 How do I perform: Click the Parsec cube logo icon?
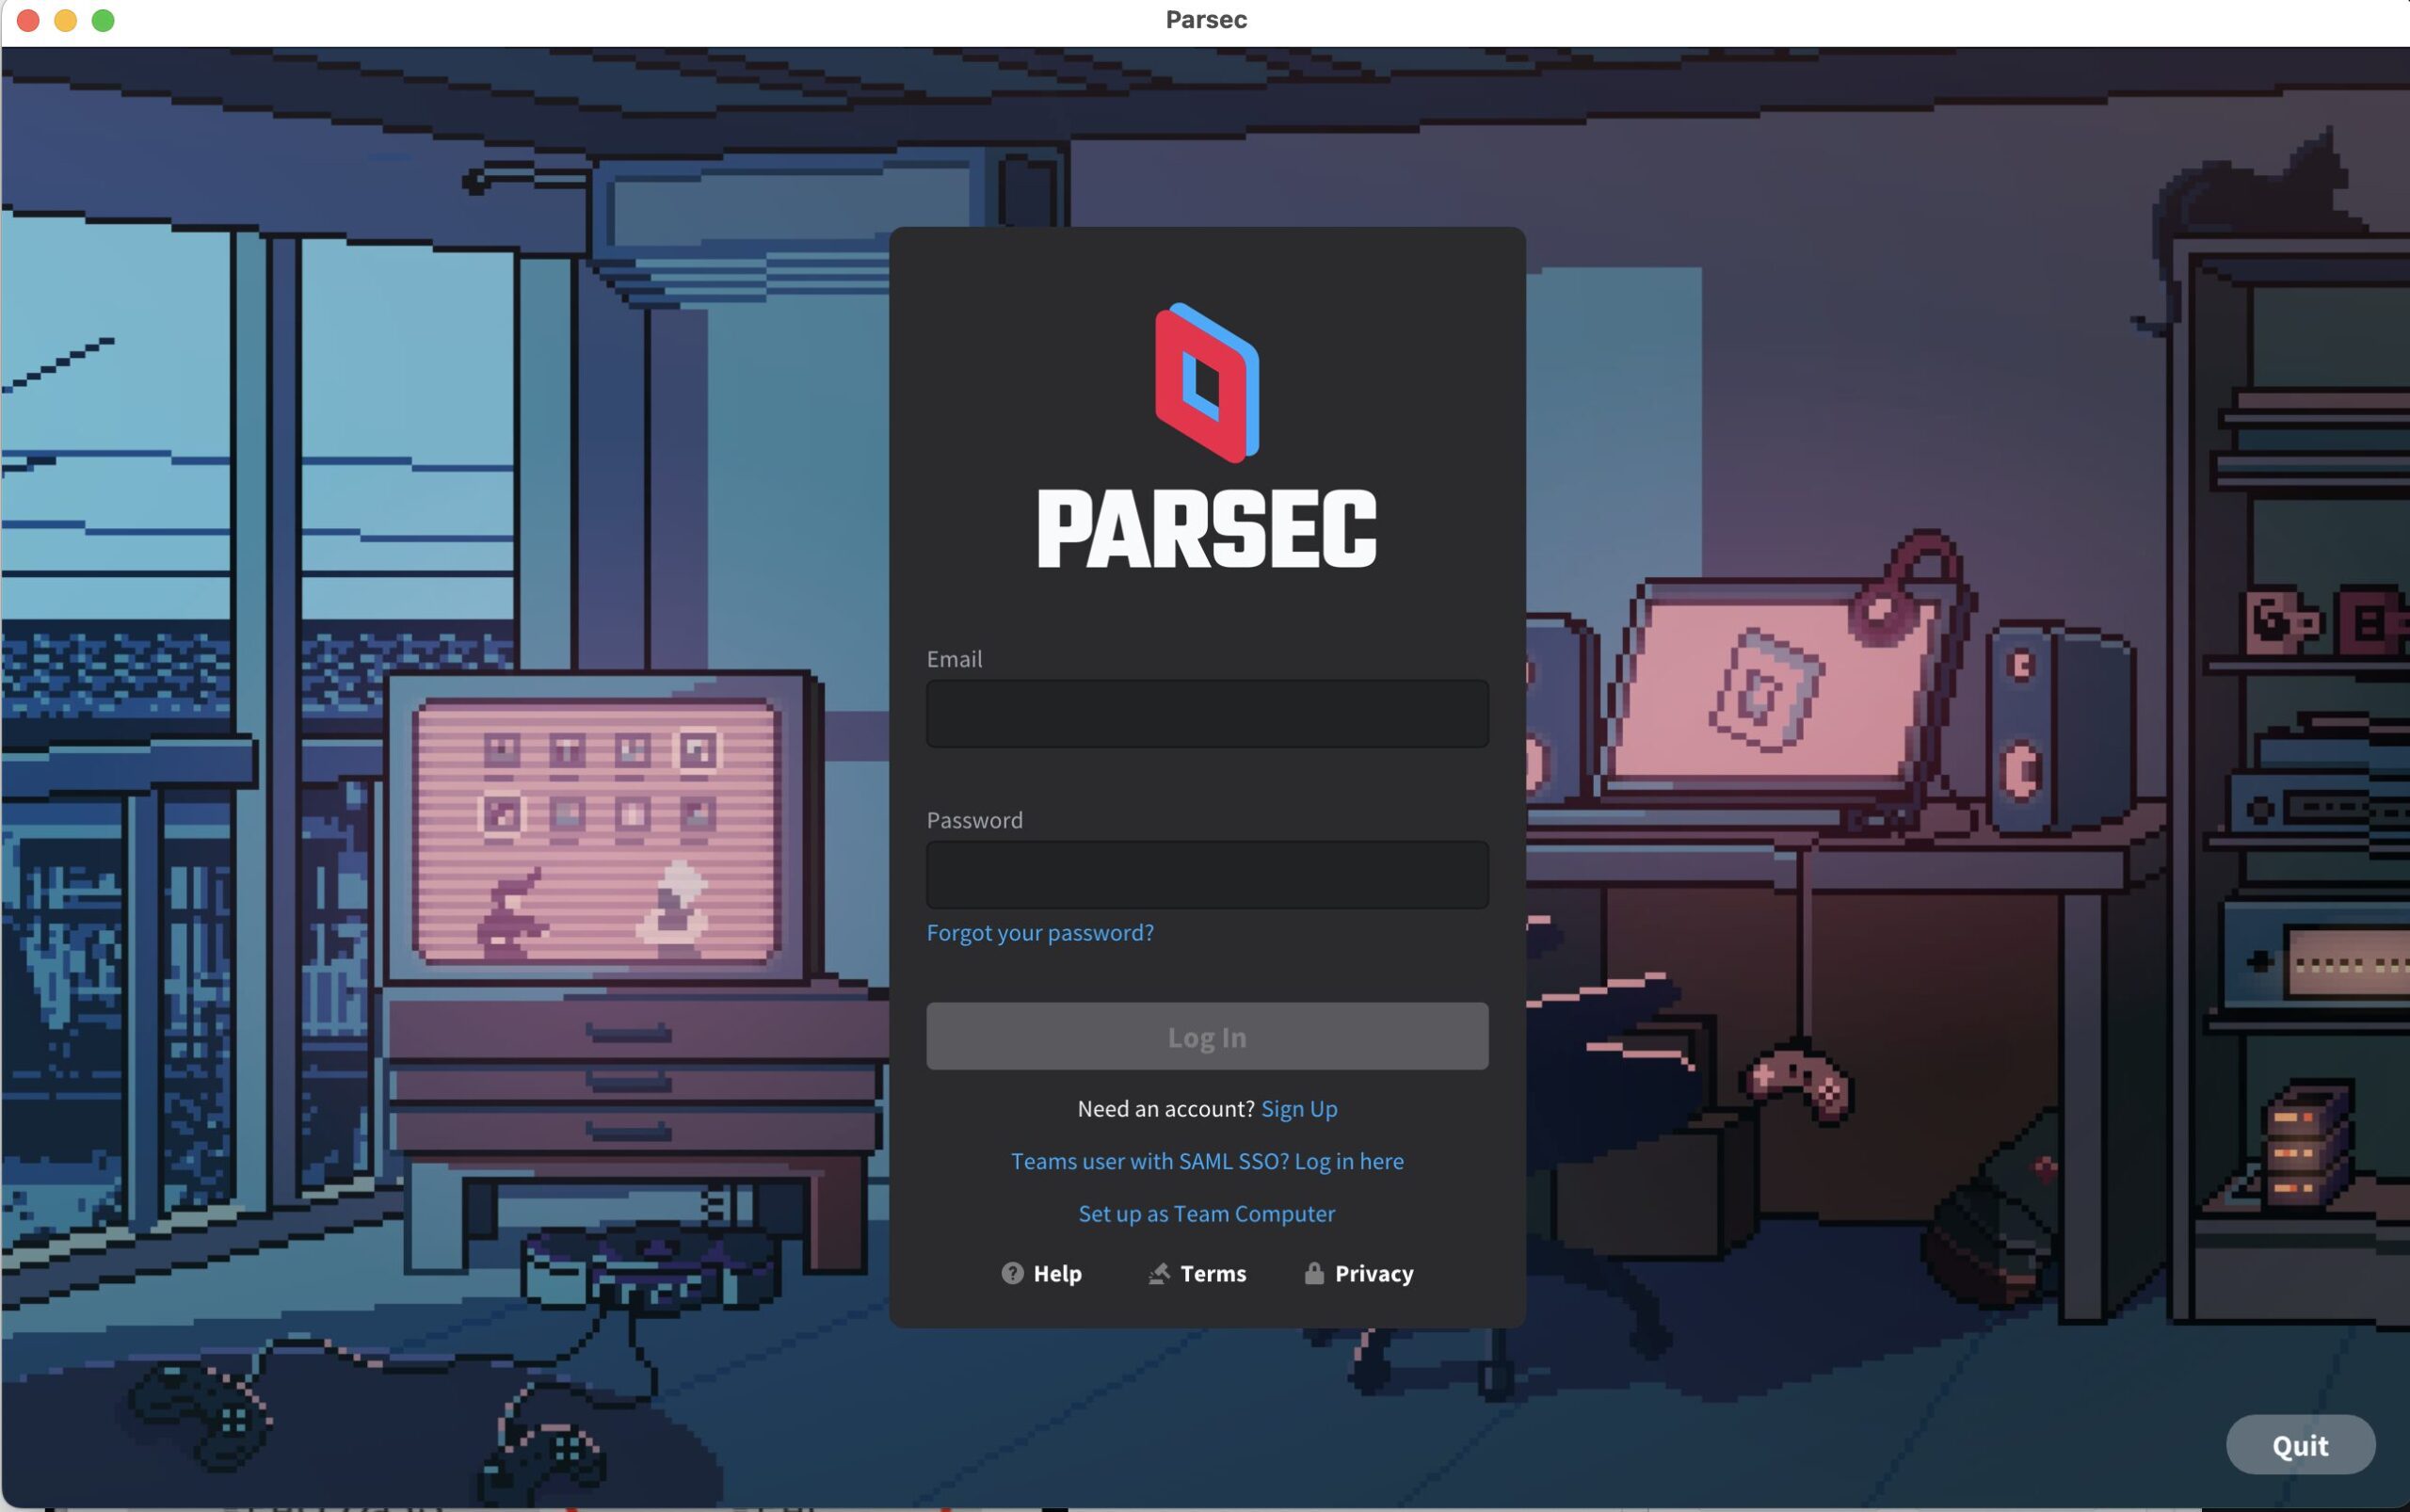(x=1206, y=383)
